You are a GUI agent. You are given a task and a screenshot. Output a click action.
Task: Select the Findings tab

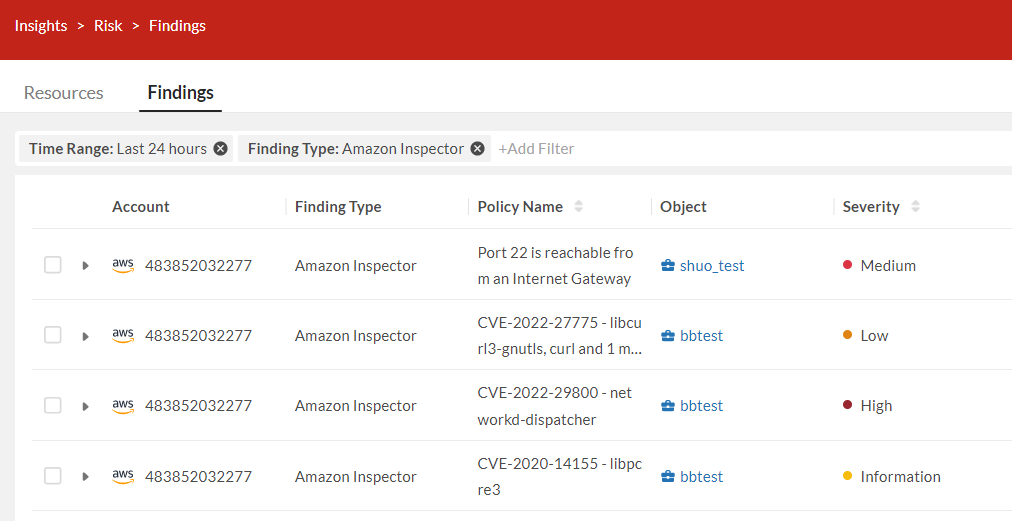pyautogui.click(x=180, y=93)
